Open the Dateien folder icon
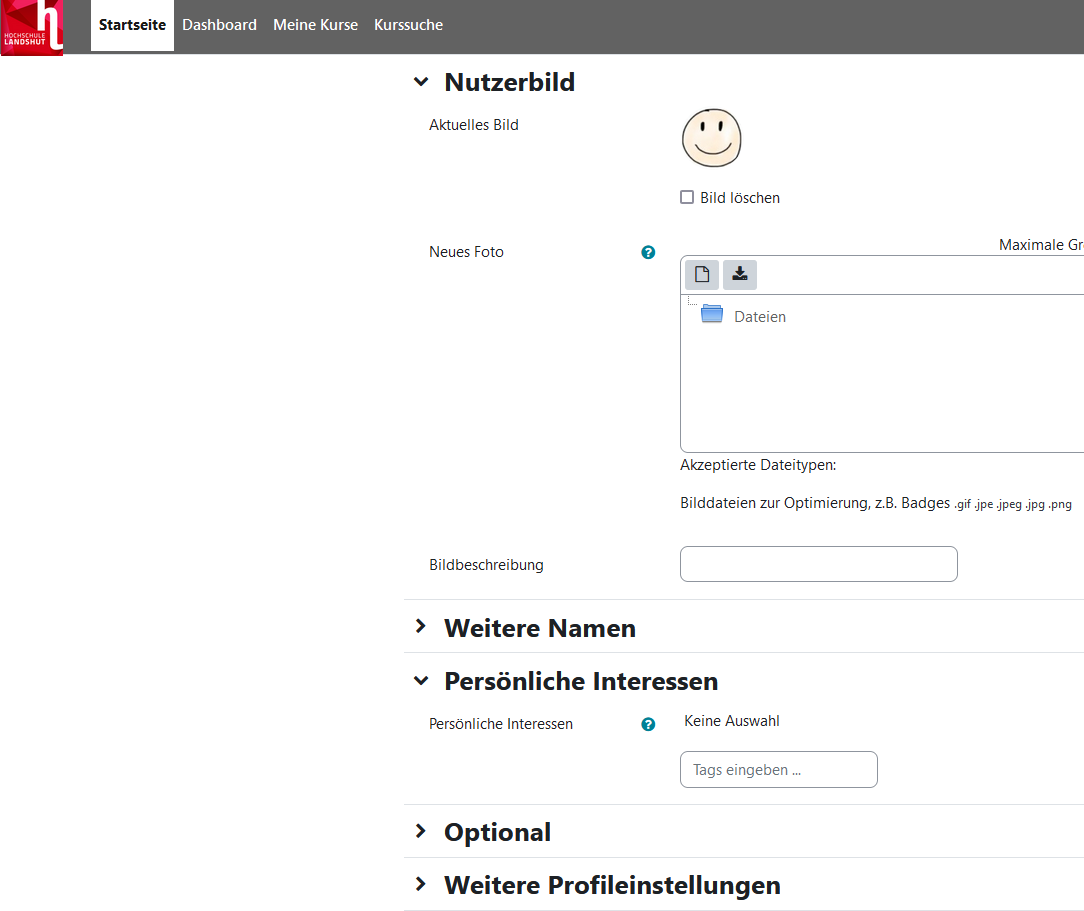1084x911 pixels. [712, 315]
